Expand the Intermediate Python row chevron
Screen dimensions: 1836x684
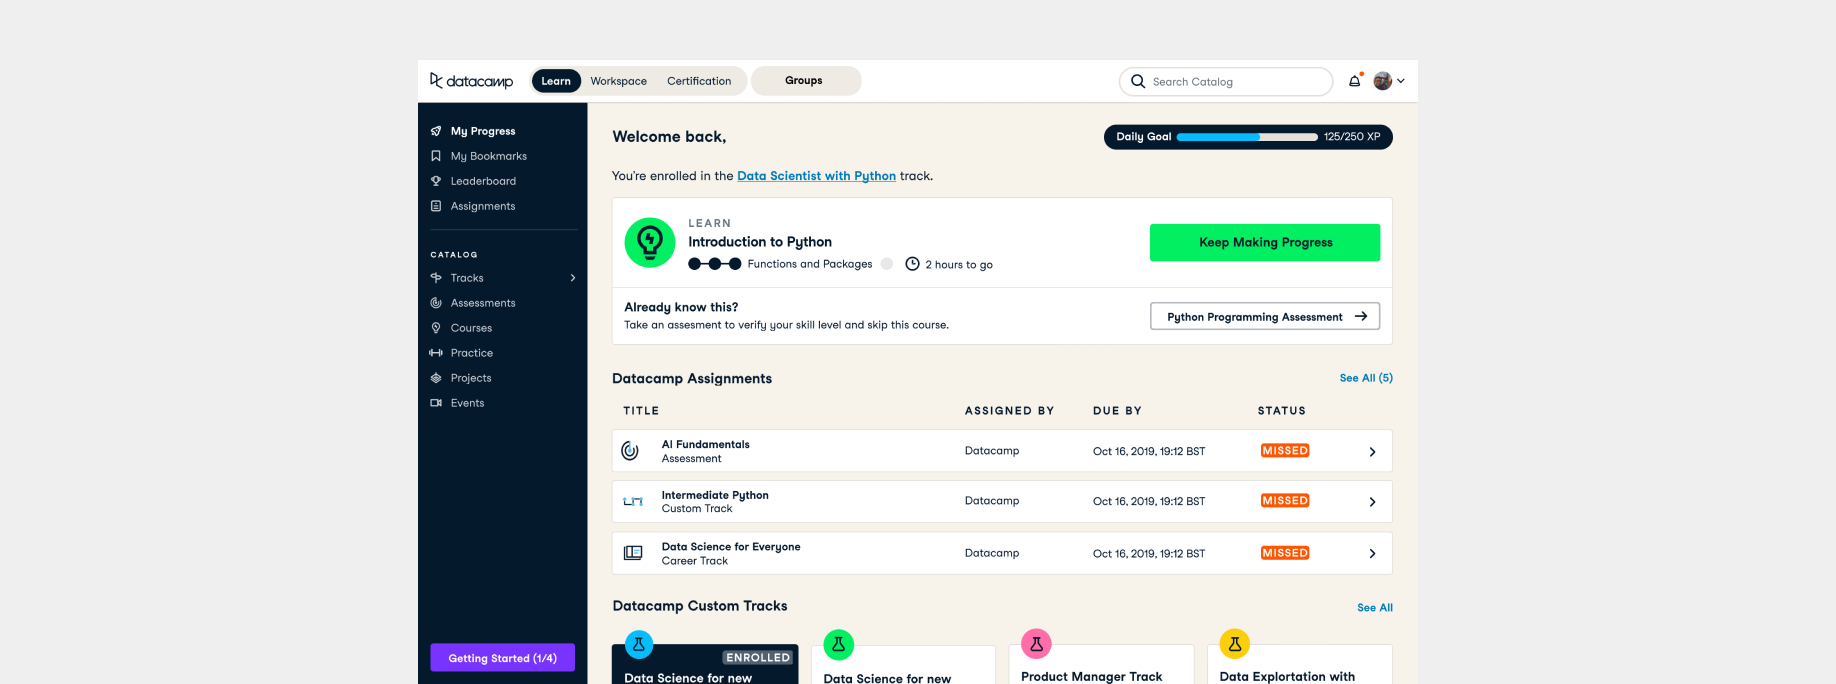point(1372,502)
